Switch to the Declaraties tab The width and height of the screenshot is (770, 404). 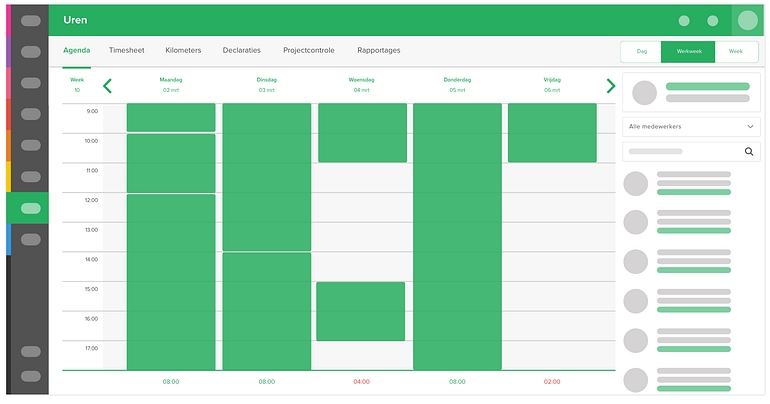pos(242,50)
